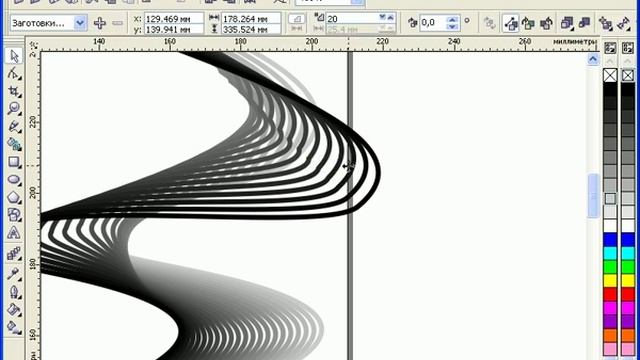Select the Pick tool
This screenshot has width=640, height=360.
[13, 56]
